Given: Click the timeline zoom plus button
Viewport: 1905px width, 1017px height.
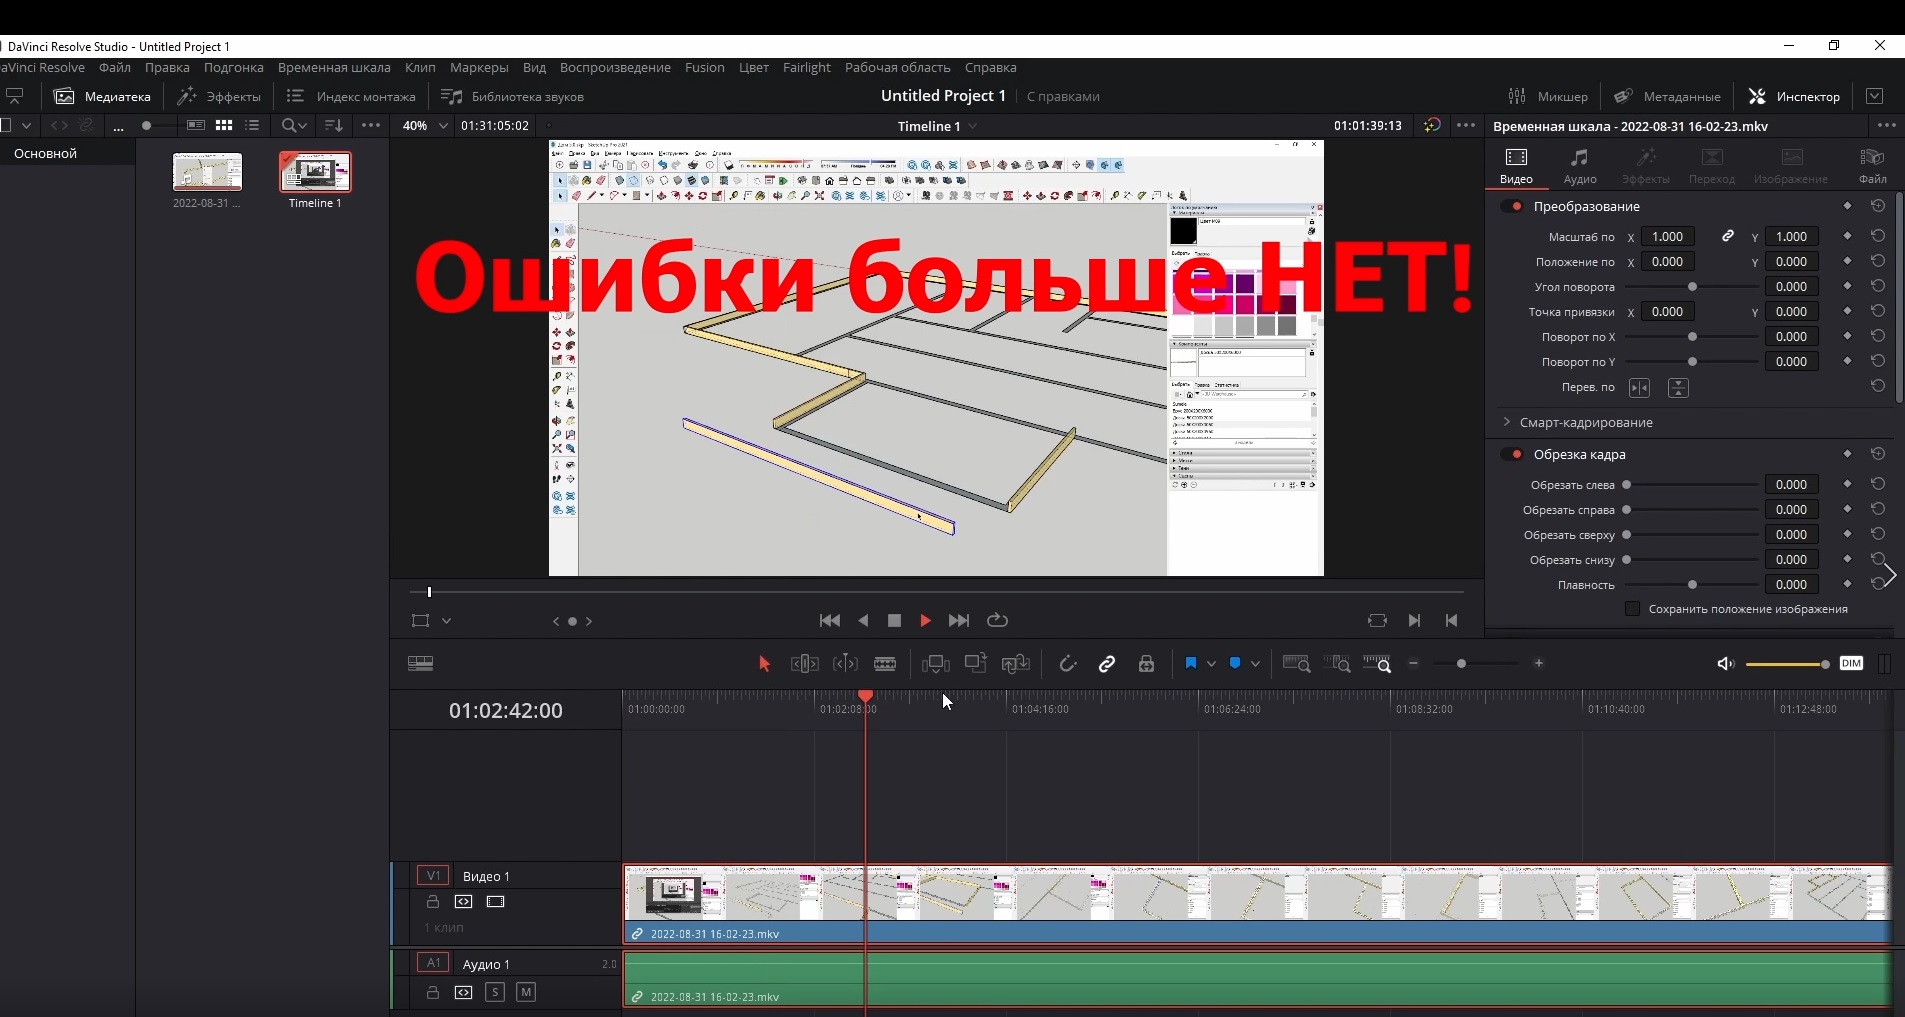Looking at the screenshot, I should [1539, 664].
